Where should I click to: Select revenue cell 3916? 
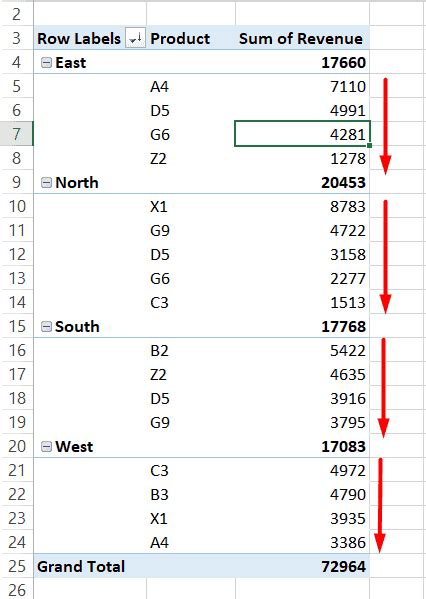[x=302, y=398]
